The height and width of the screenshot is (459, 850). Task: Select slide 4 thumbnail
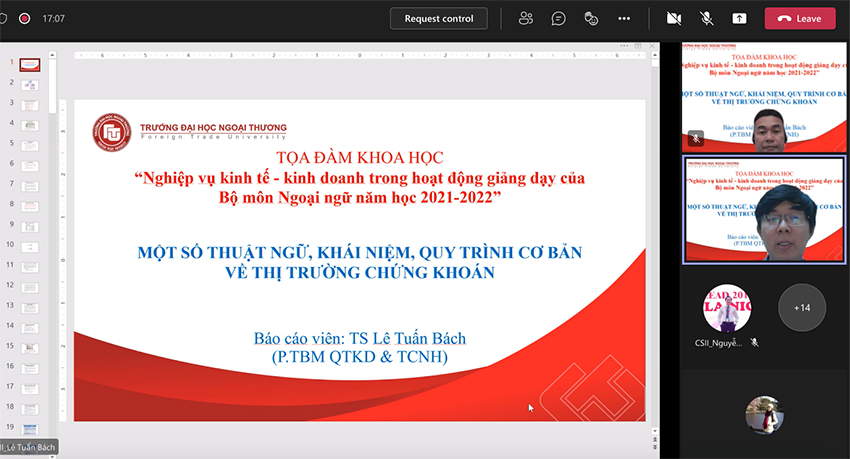point(30,126)
